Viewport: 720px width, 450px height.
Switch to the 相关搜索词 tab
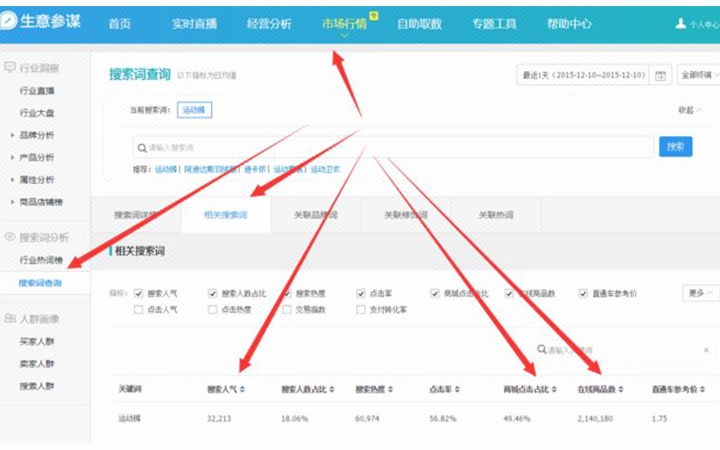pos(226,215)
